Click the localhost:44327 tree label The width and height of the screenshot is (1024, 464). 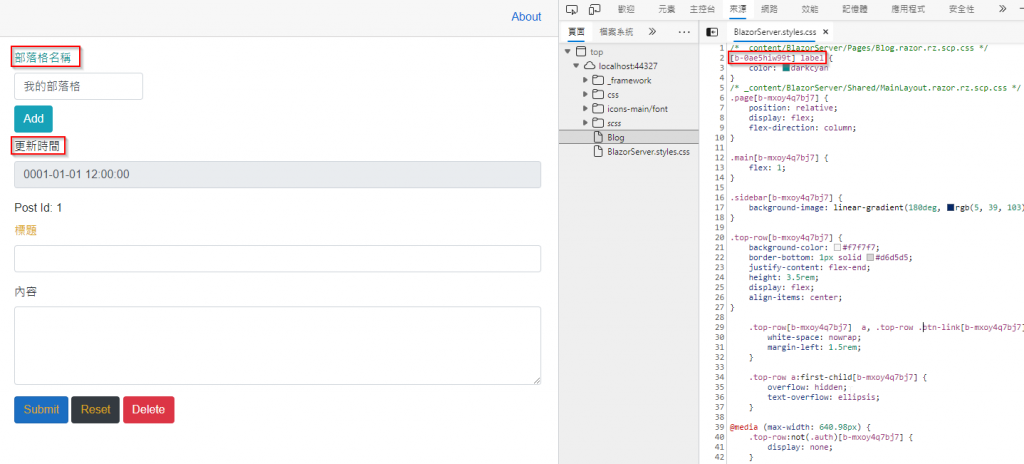tap(628, 66)
